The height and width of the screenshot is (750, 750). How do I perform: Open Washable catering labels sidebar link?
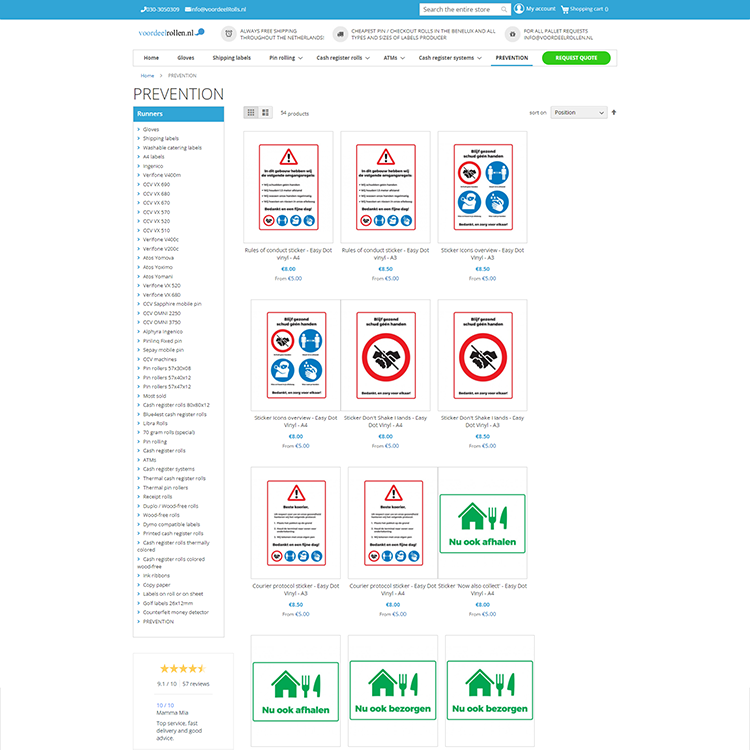pos(172,148)
